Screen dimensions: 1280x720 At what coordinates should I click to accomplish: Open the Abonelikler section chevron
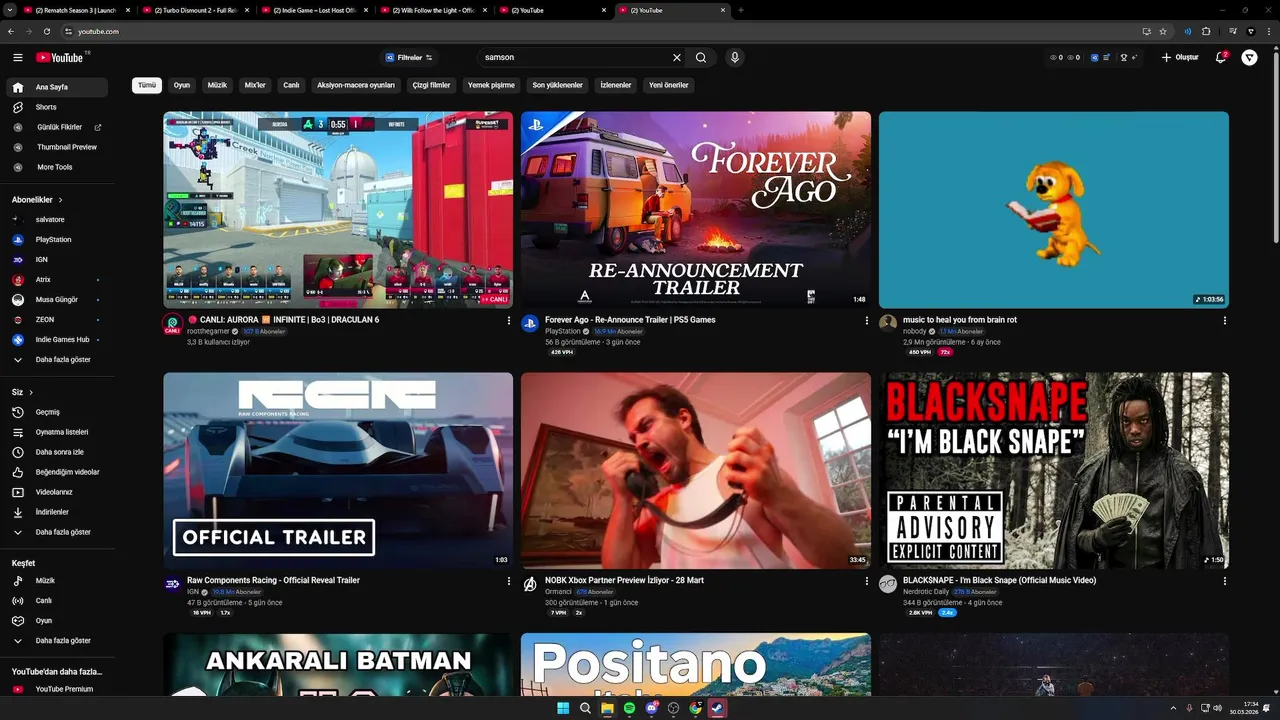point(61,200)
